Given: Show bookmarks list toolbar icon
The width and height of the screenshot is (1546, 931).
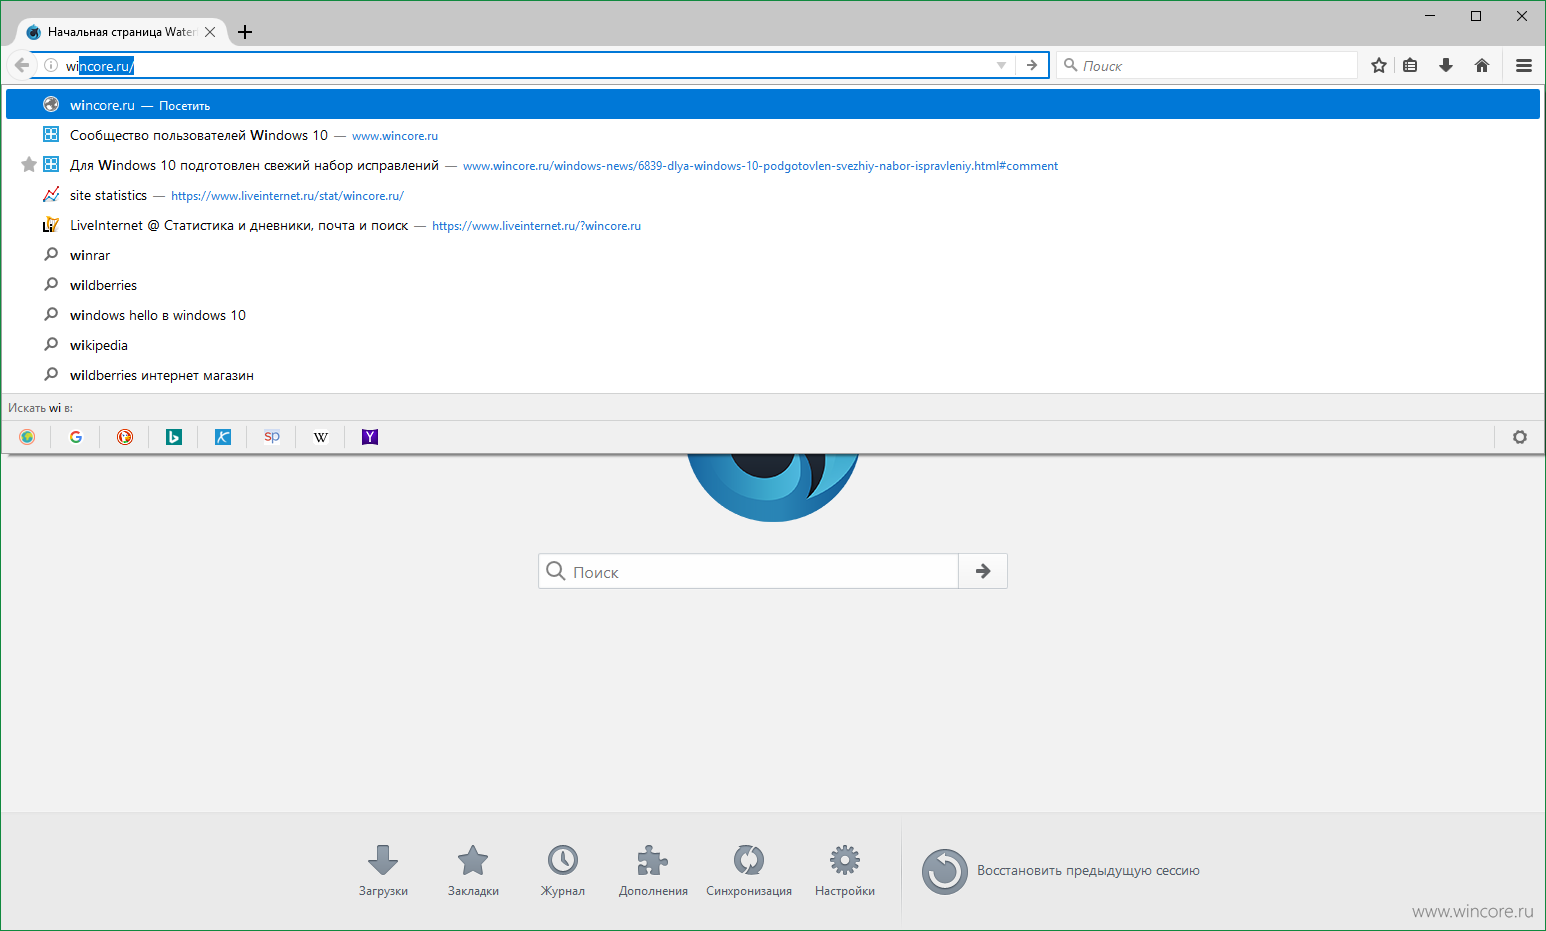Looking at the screenshot, I should click(x=1410, y=66).
